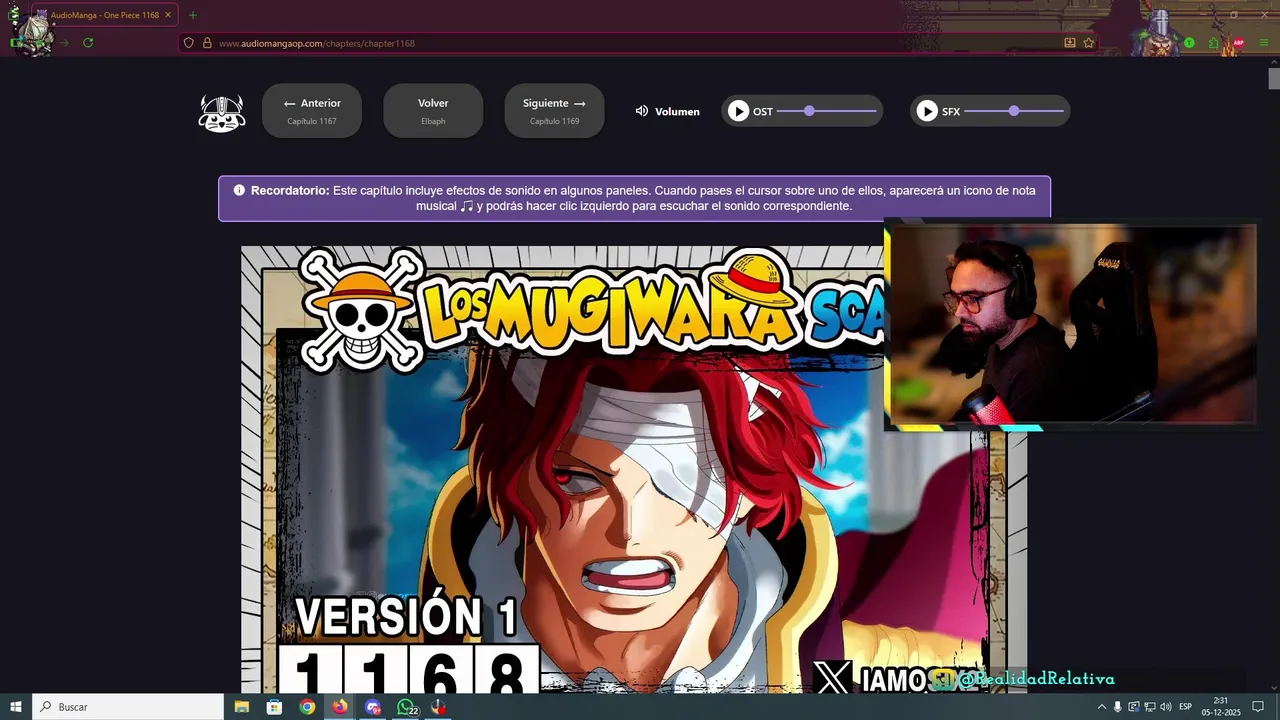Open Microsoft Store from the taskbar

274,707
